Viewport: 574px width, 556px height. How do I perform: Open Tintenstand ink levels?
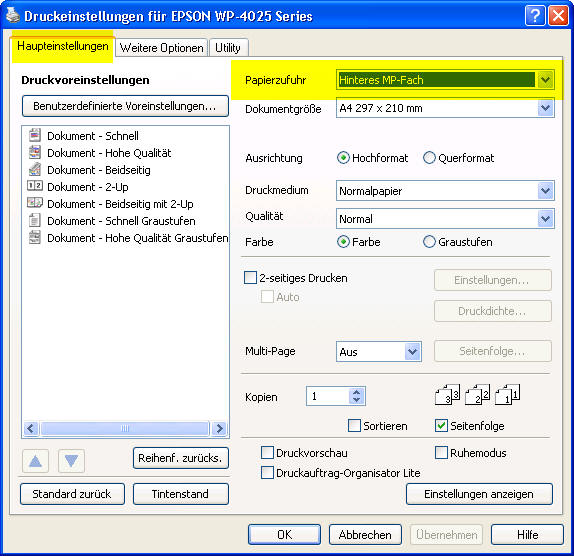180,494
